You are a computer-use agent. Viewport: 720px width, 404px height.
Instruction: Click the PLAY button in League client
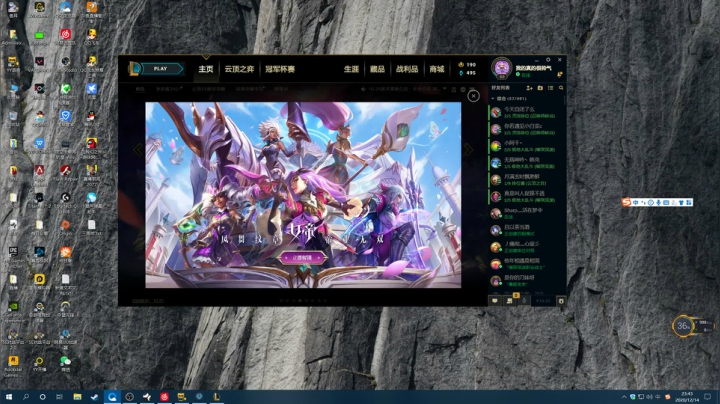tap(162, 69)
